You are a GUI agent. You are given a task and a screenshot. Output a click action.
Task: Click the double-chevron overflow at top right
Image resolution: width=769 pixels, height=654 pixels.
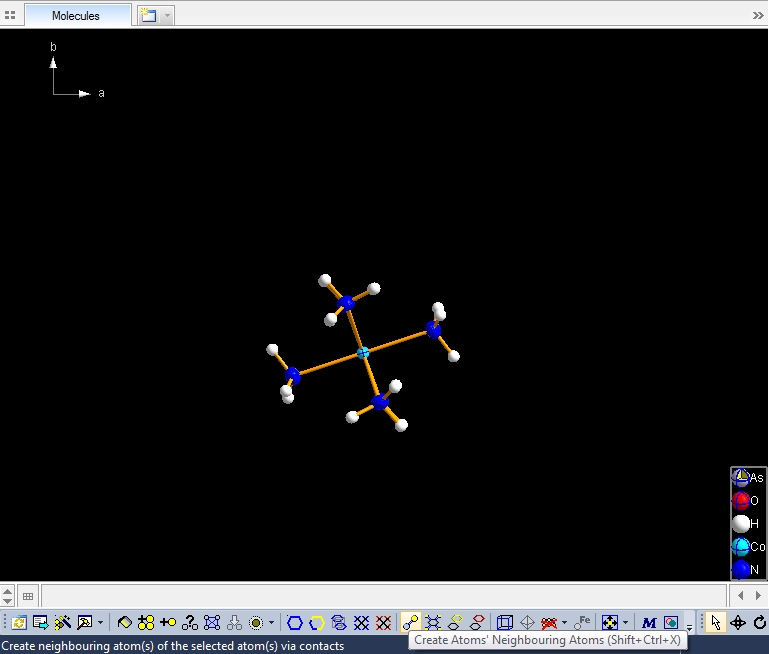tap(757, 16)
